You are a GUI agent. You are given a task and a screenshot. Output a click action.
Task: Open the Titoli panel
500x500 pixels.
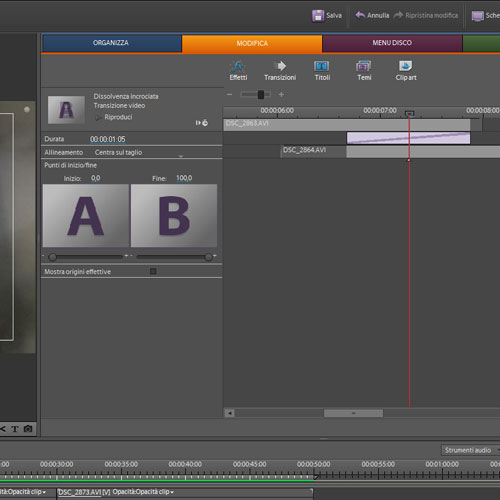pos(322,70)
